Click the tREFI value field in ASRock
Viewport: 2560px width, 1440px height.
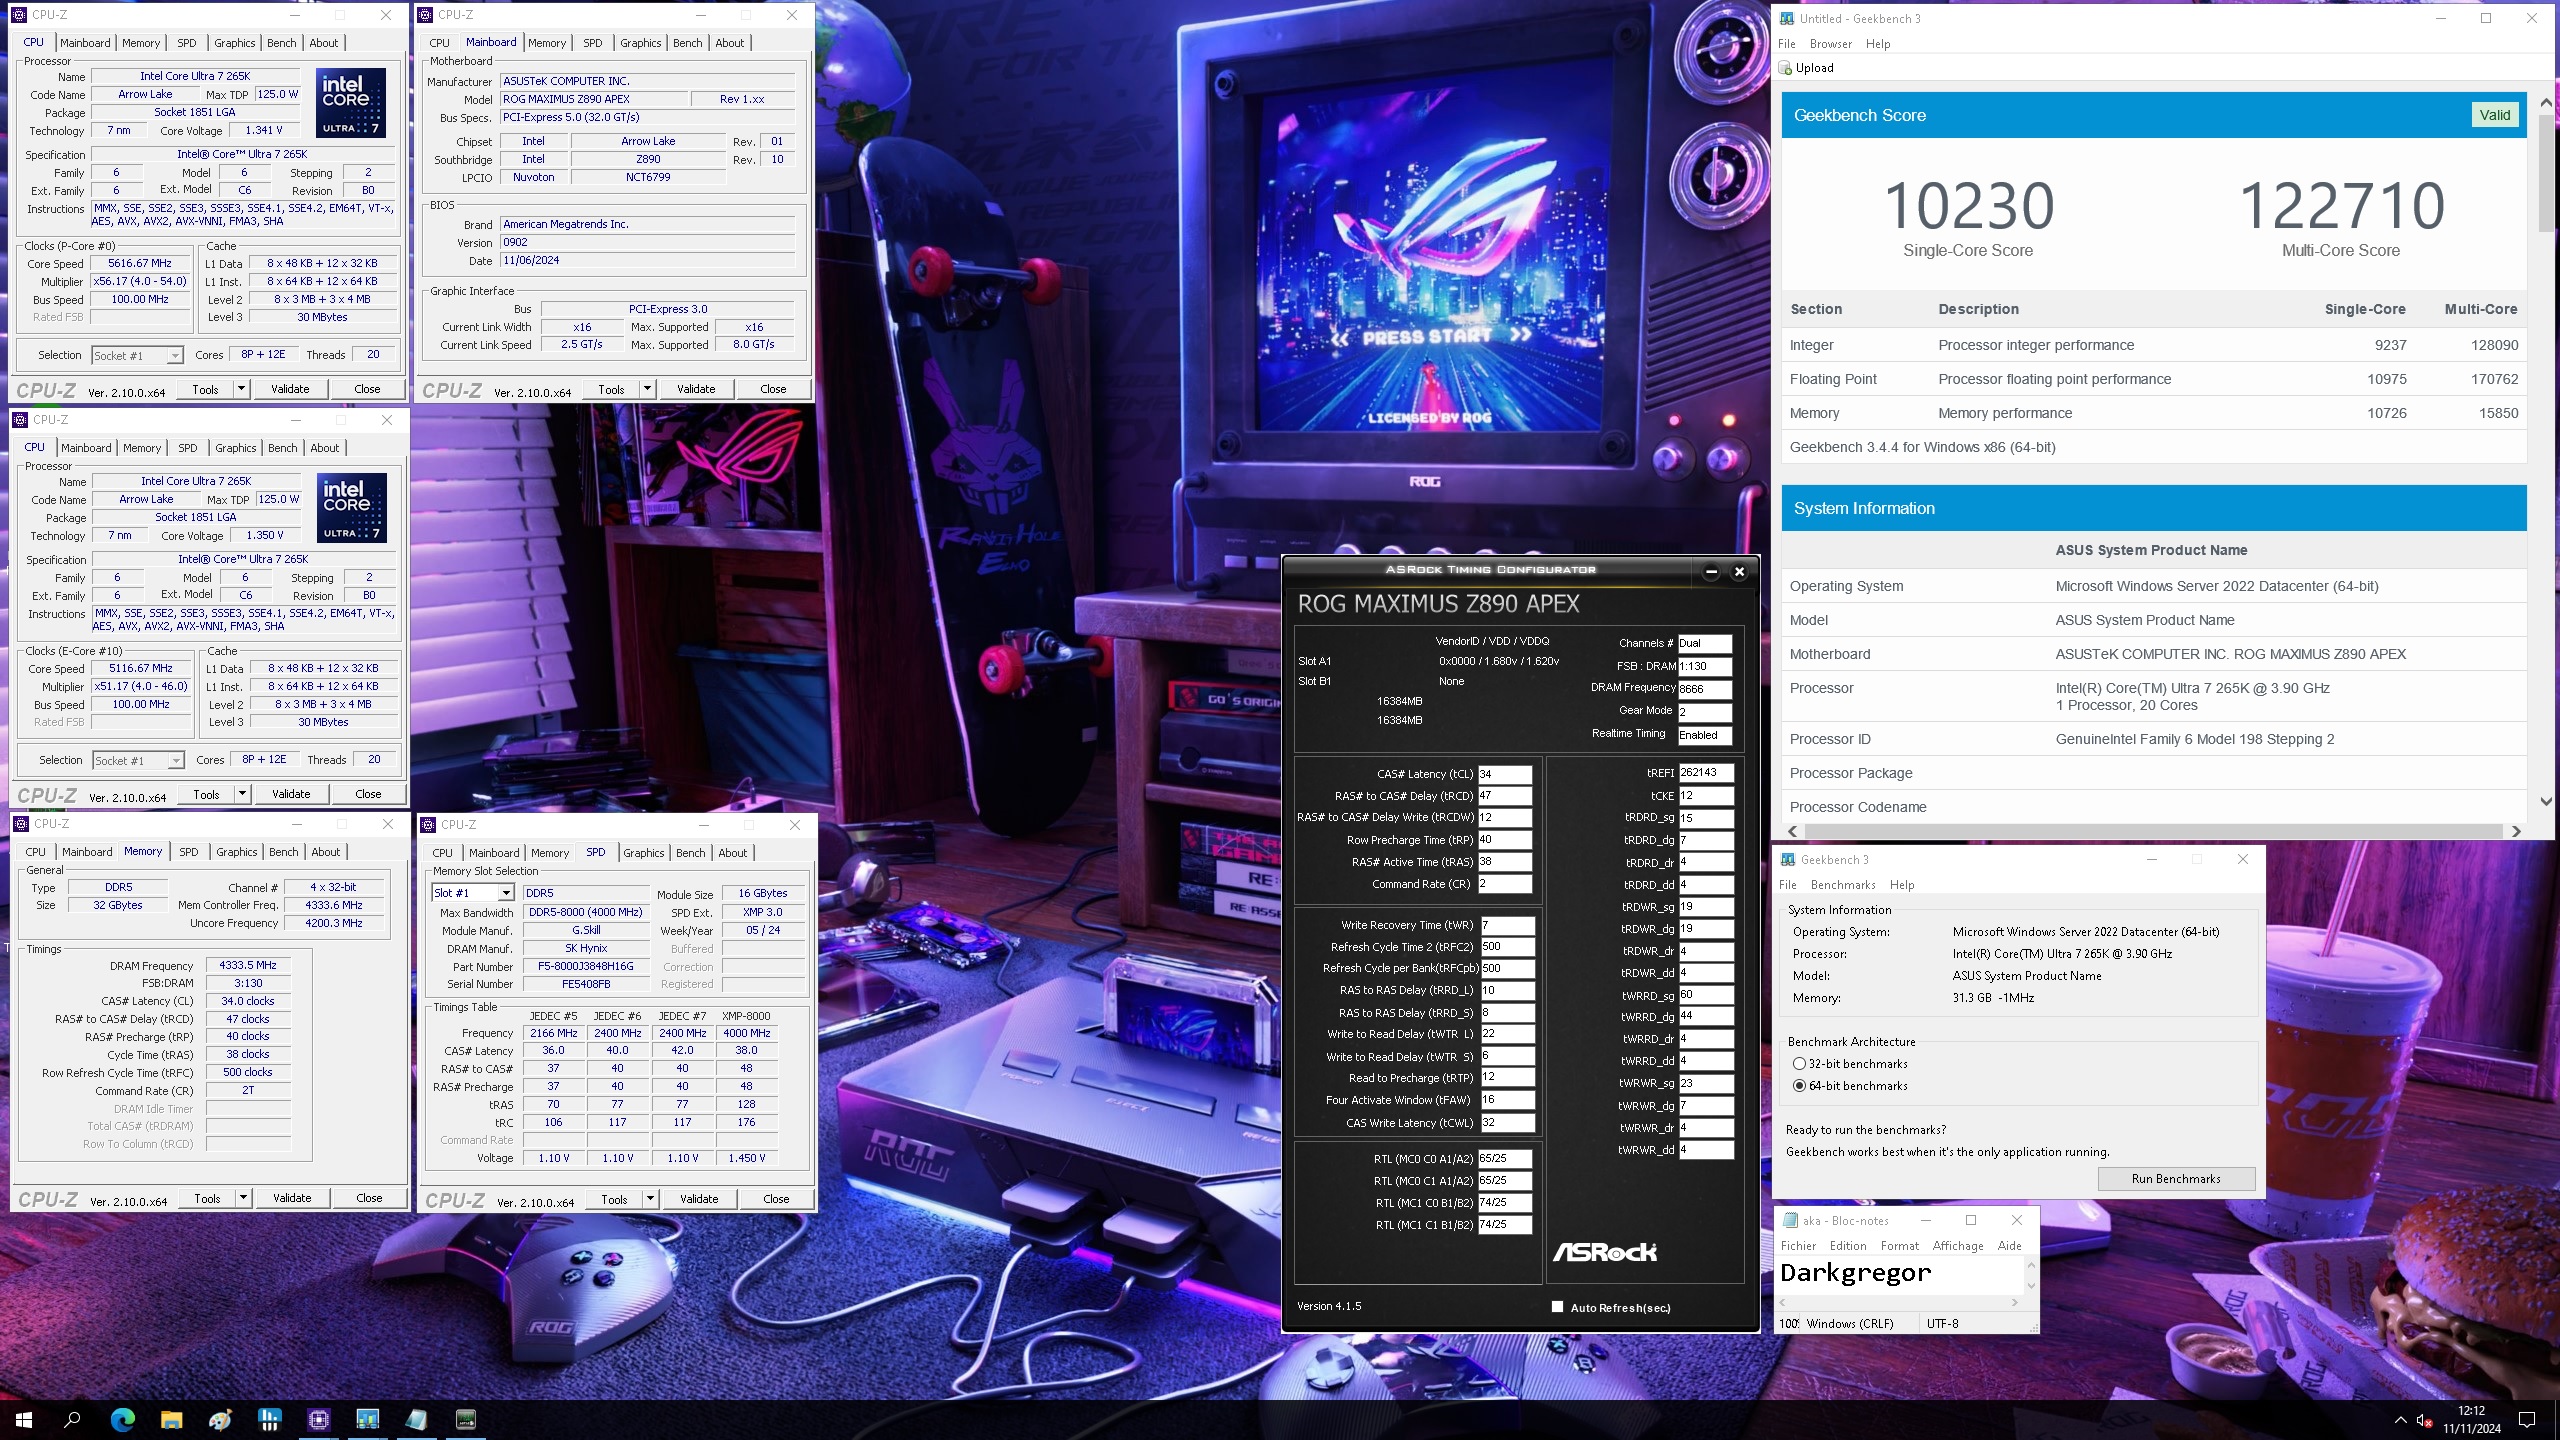click(x=1705, y=772)
